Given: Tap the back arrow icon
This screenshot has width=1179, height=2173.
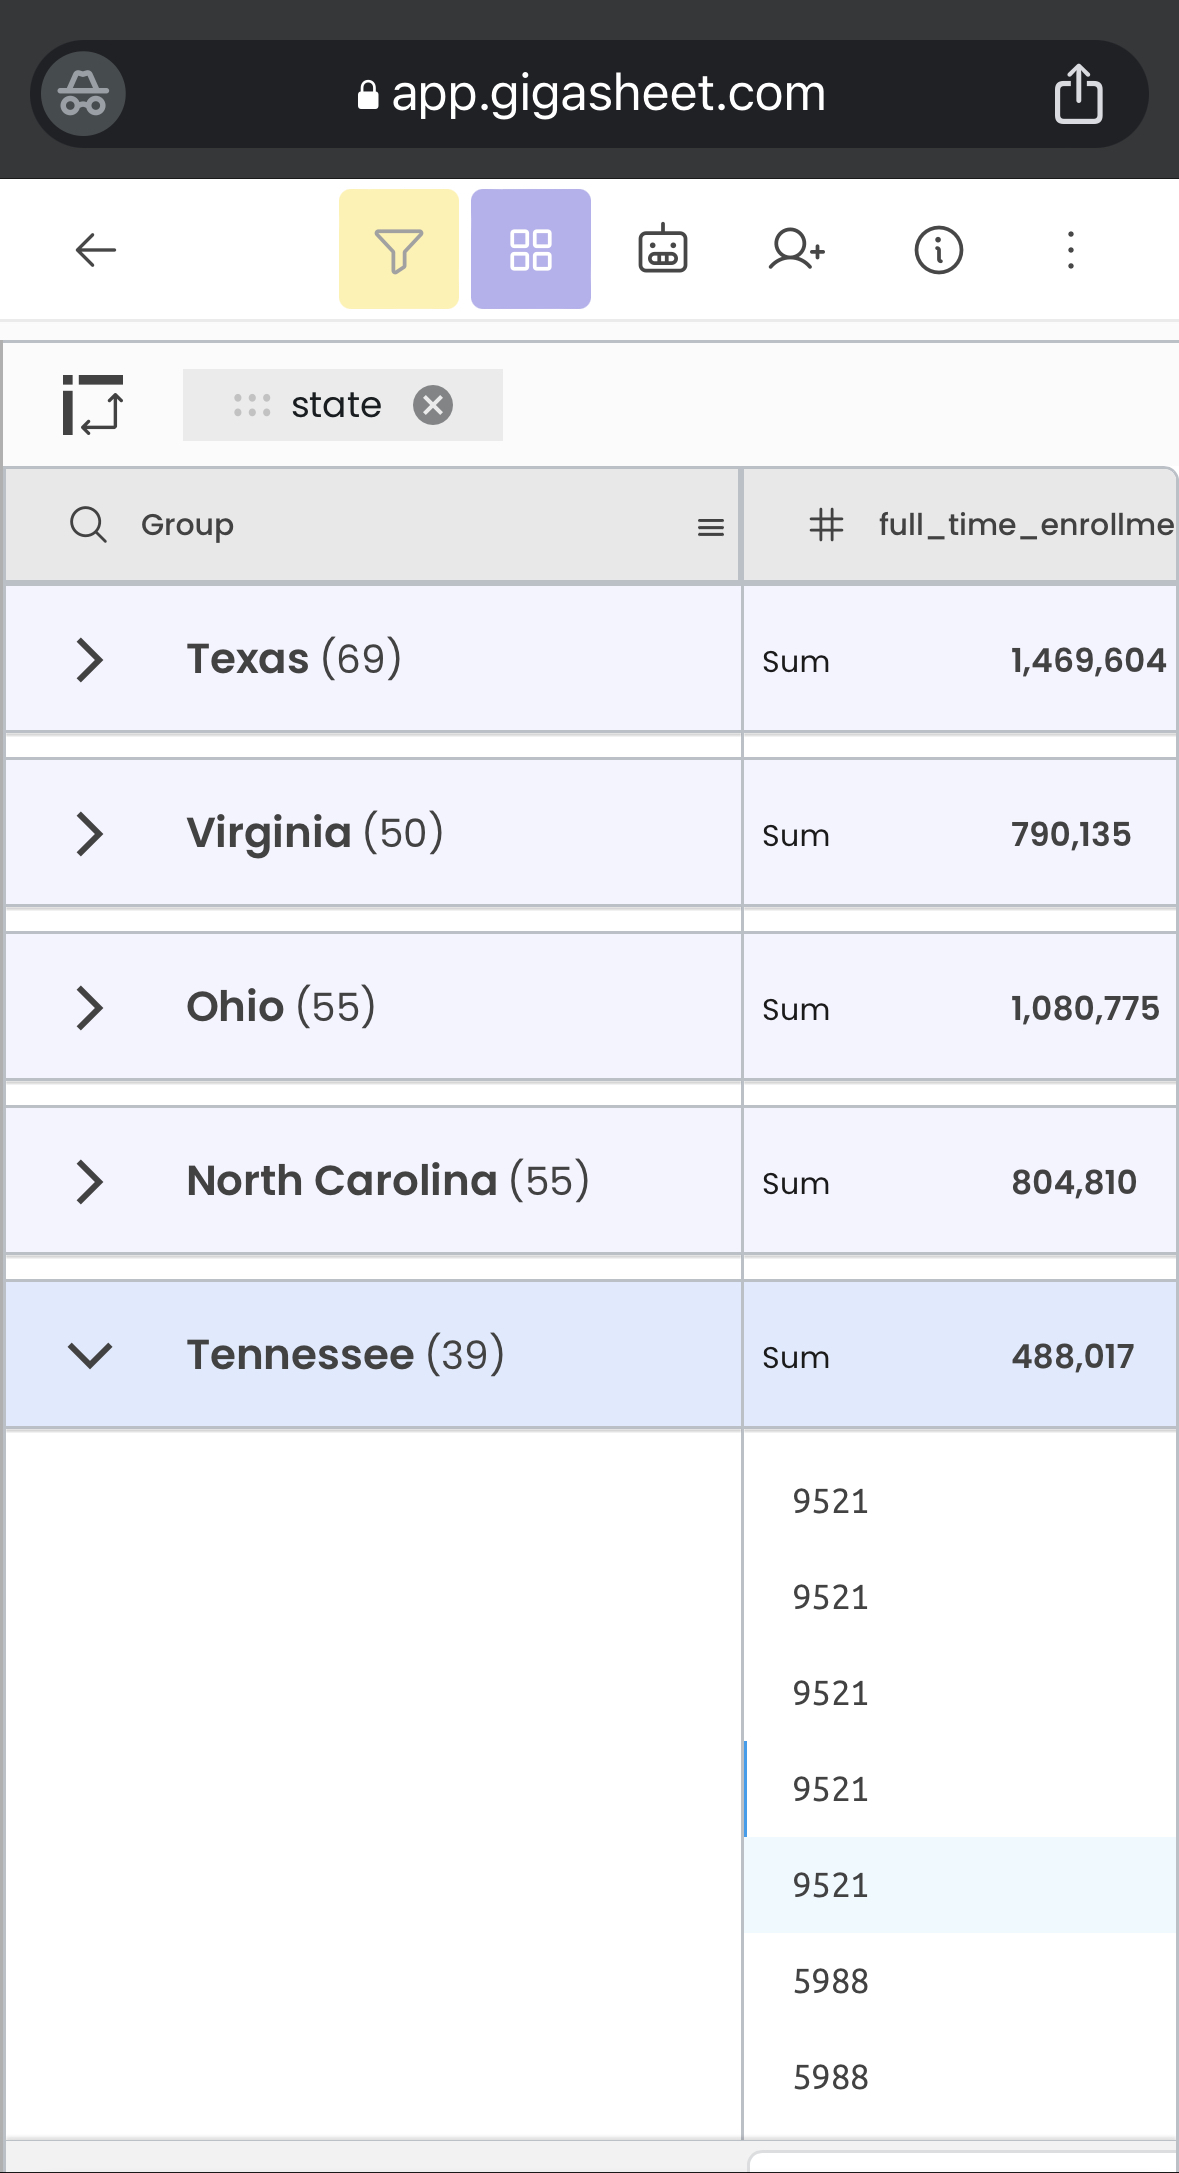Looking at the screenshot, I should pos(96,250).
